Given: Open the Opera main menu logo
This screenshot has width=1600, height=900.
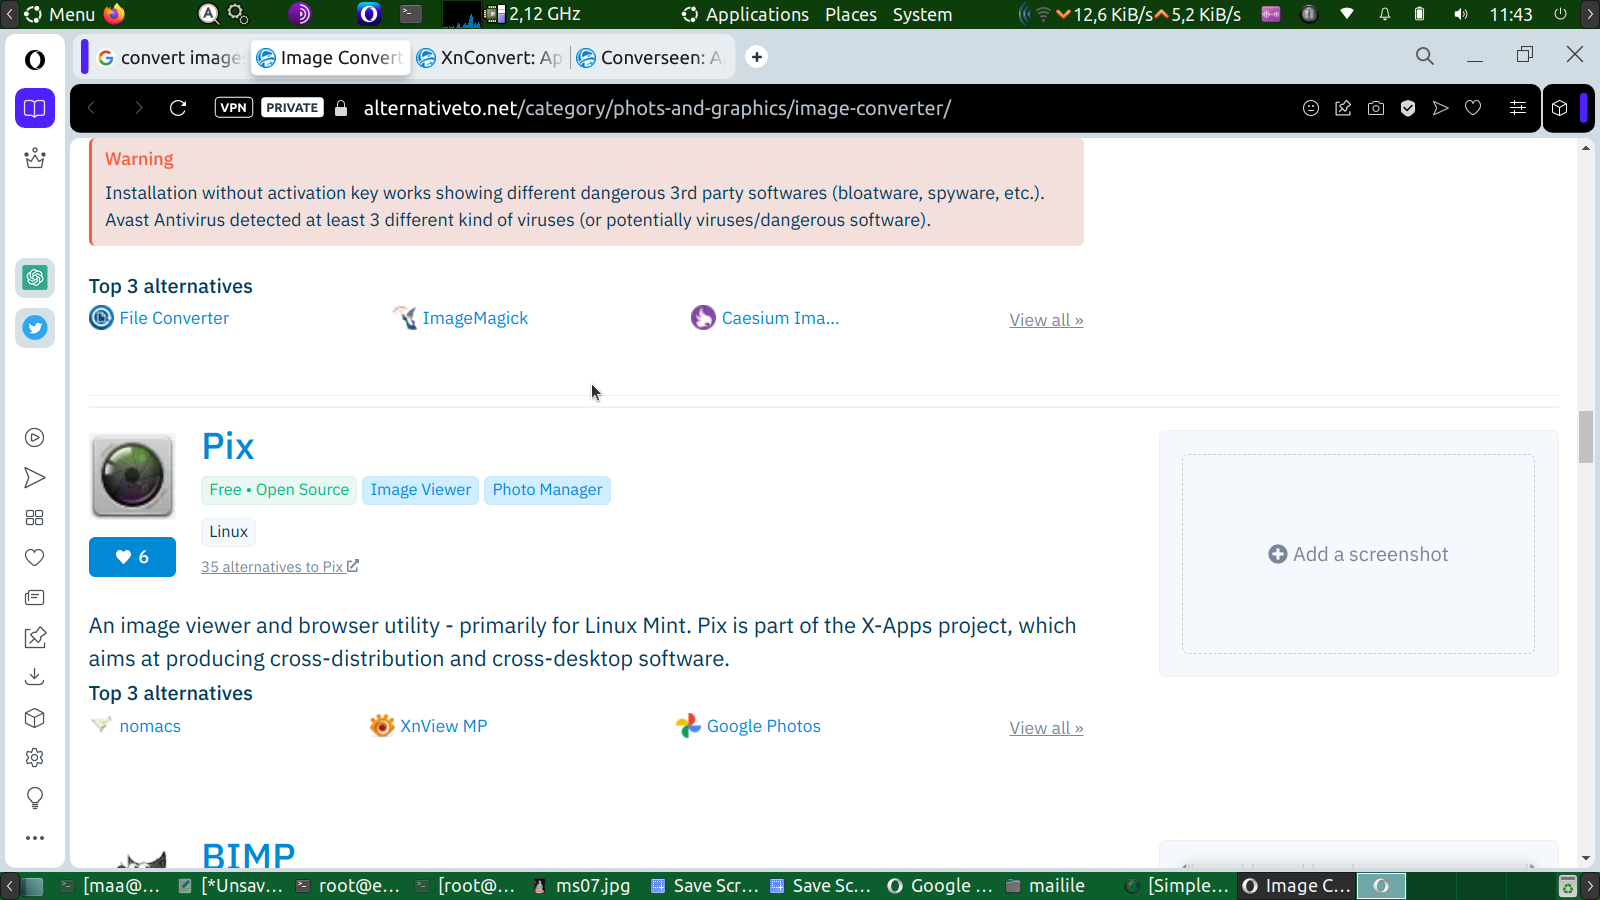Looking at the screenshot, I should (35, 60).
